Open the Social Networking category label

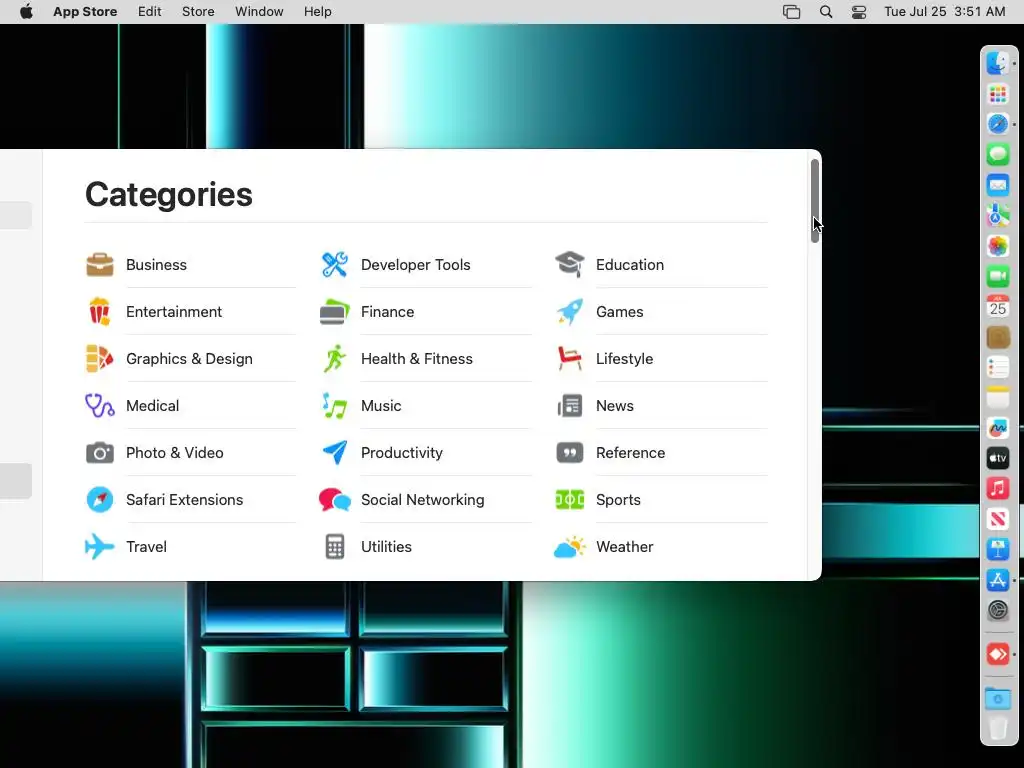pyautogui.click(x=423, y=500)
